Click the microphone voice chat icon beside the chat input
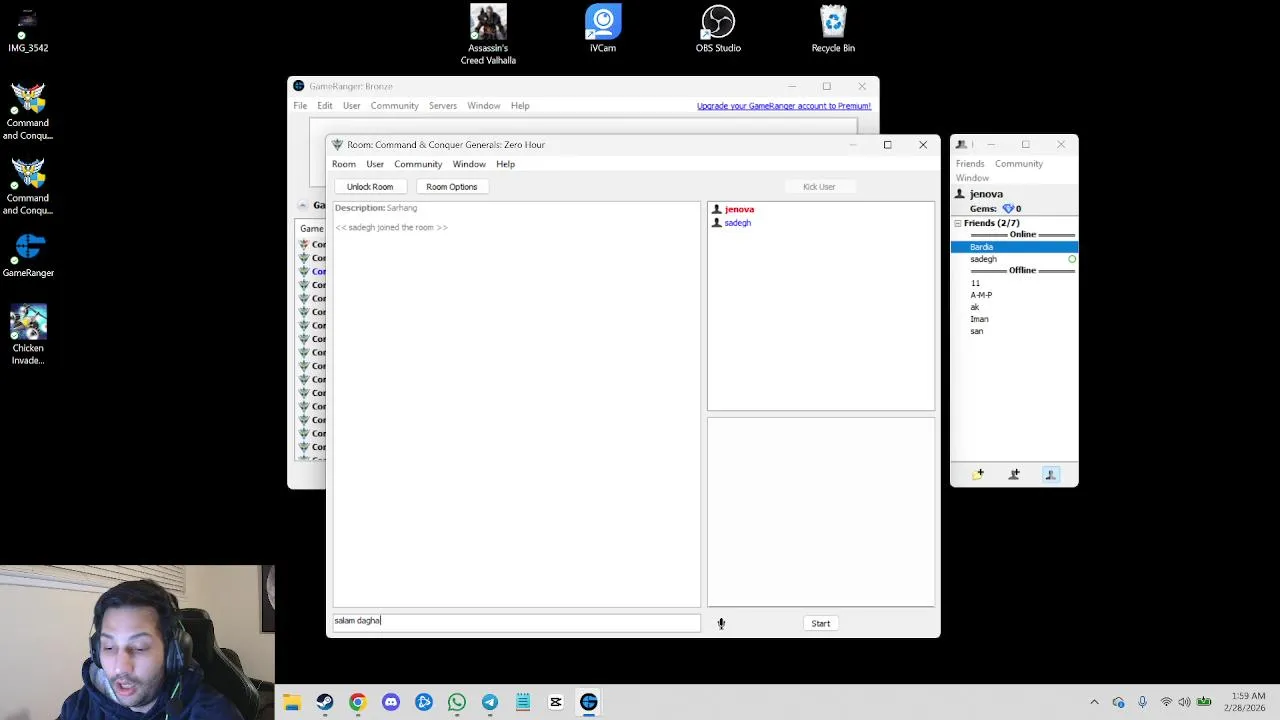The image size is (1280, 720). pyautogui.click(x=721, y=623)
